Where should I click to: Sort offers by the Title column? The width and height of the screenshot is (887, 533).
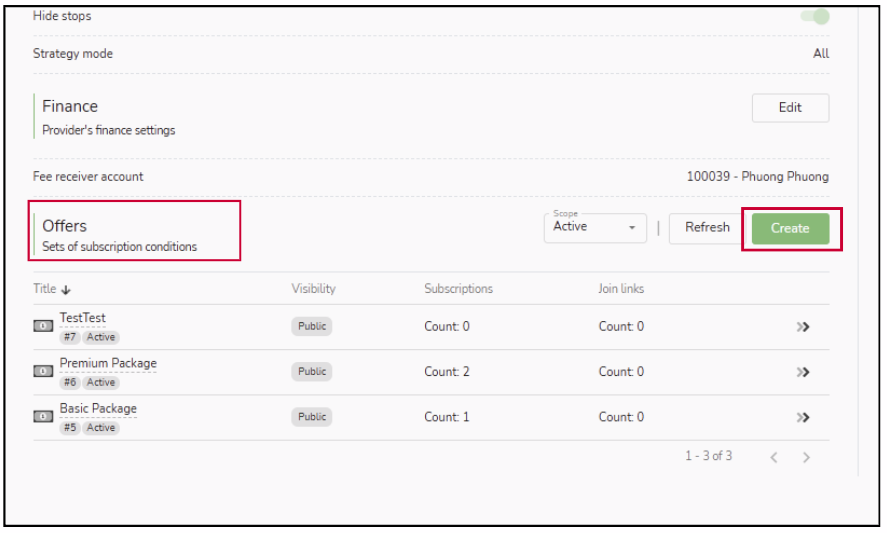tap(52, 289)
